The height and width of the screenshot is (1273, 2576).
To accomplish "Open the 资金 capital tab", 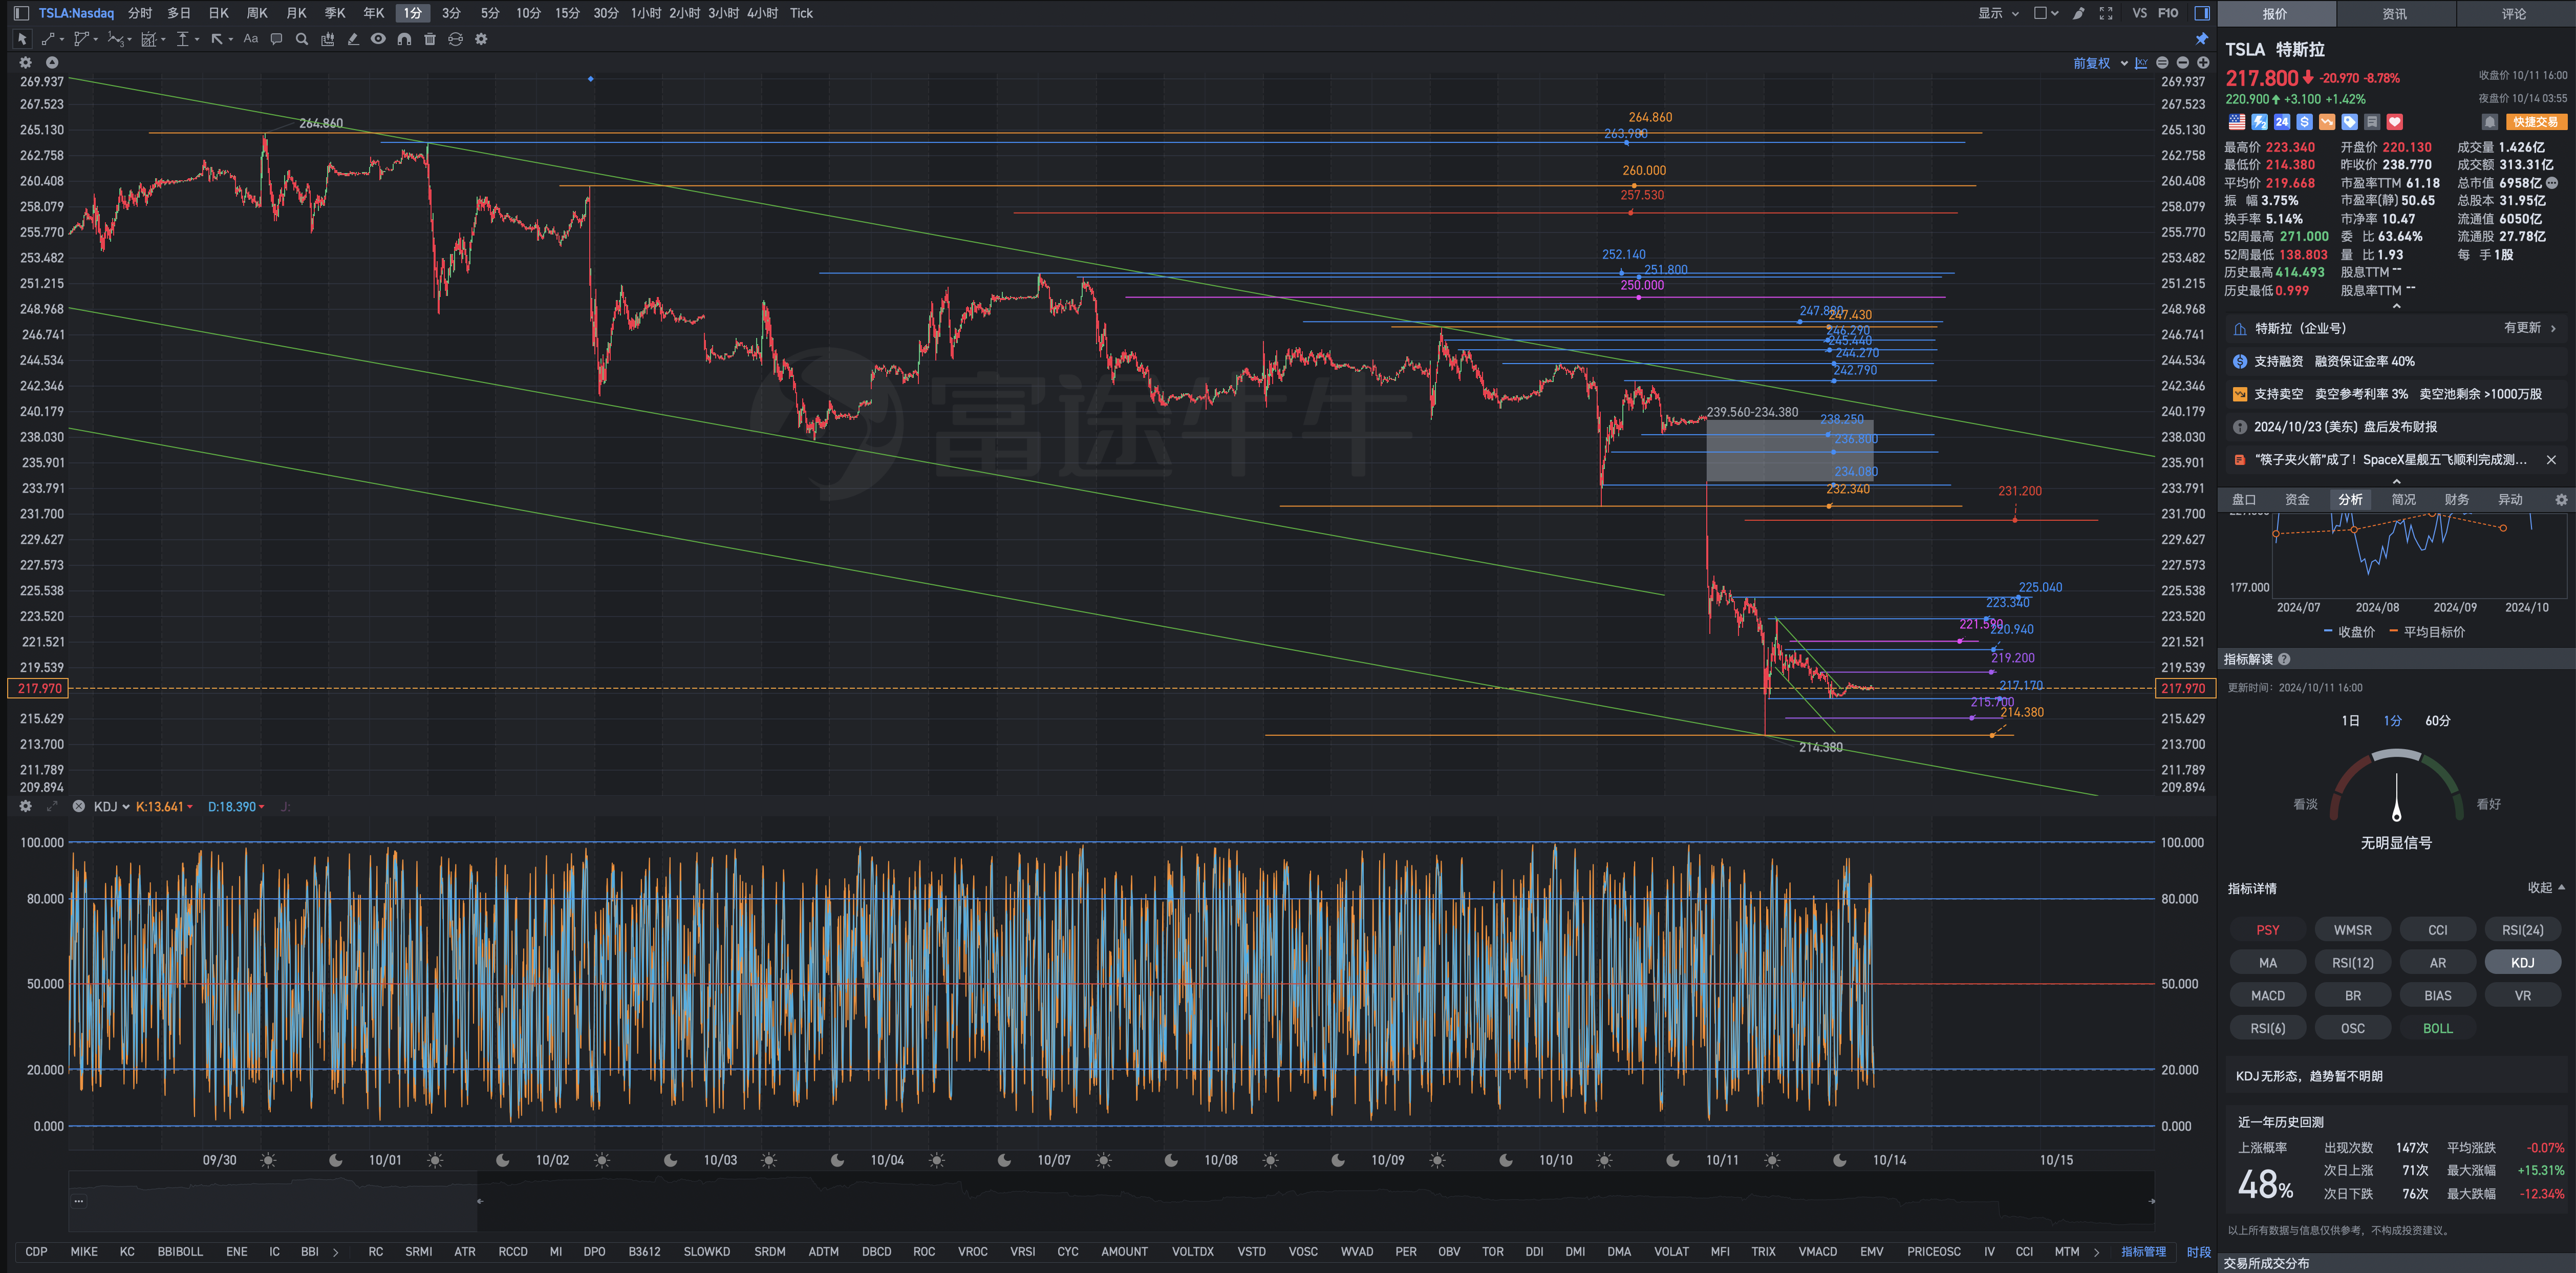I will [2297, 500].
